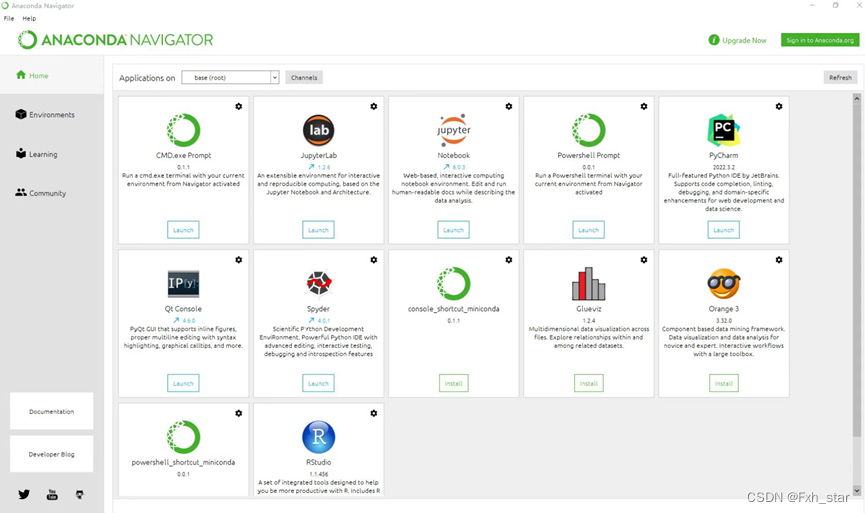Switch to the Environments tab
Image resolution: width=865 pixels, height=513 pixels.
[51, 114]
